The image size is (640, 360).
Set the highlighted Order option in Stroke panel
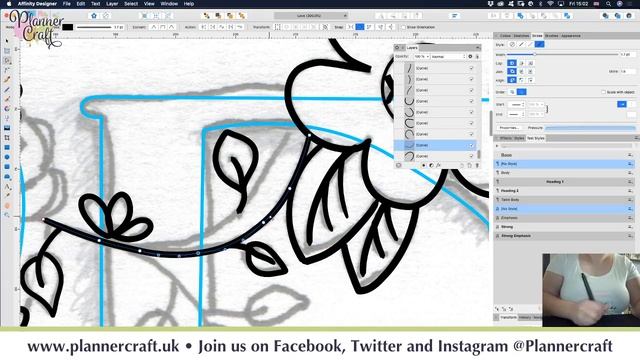pyautogui.click(x=521, y=92)
